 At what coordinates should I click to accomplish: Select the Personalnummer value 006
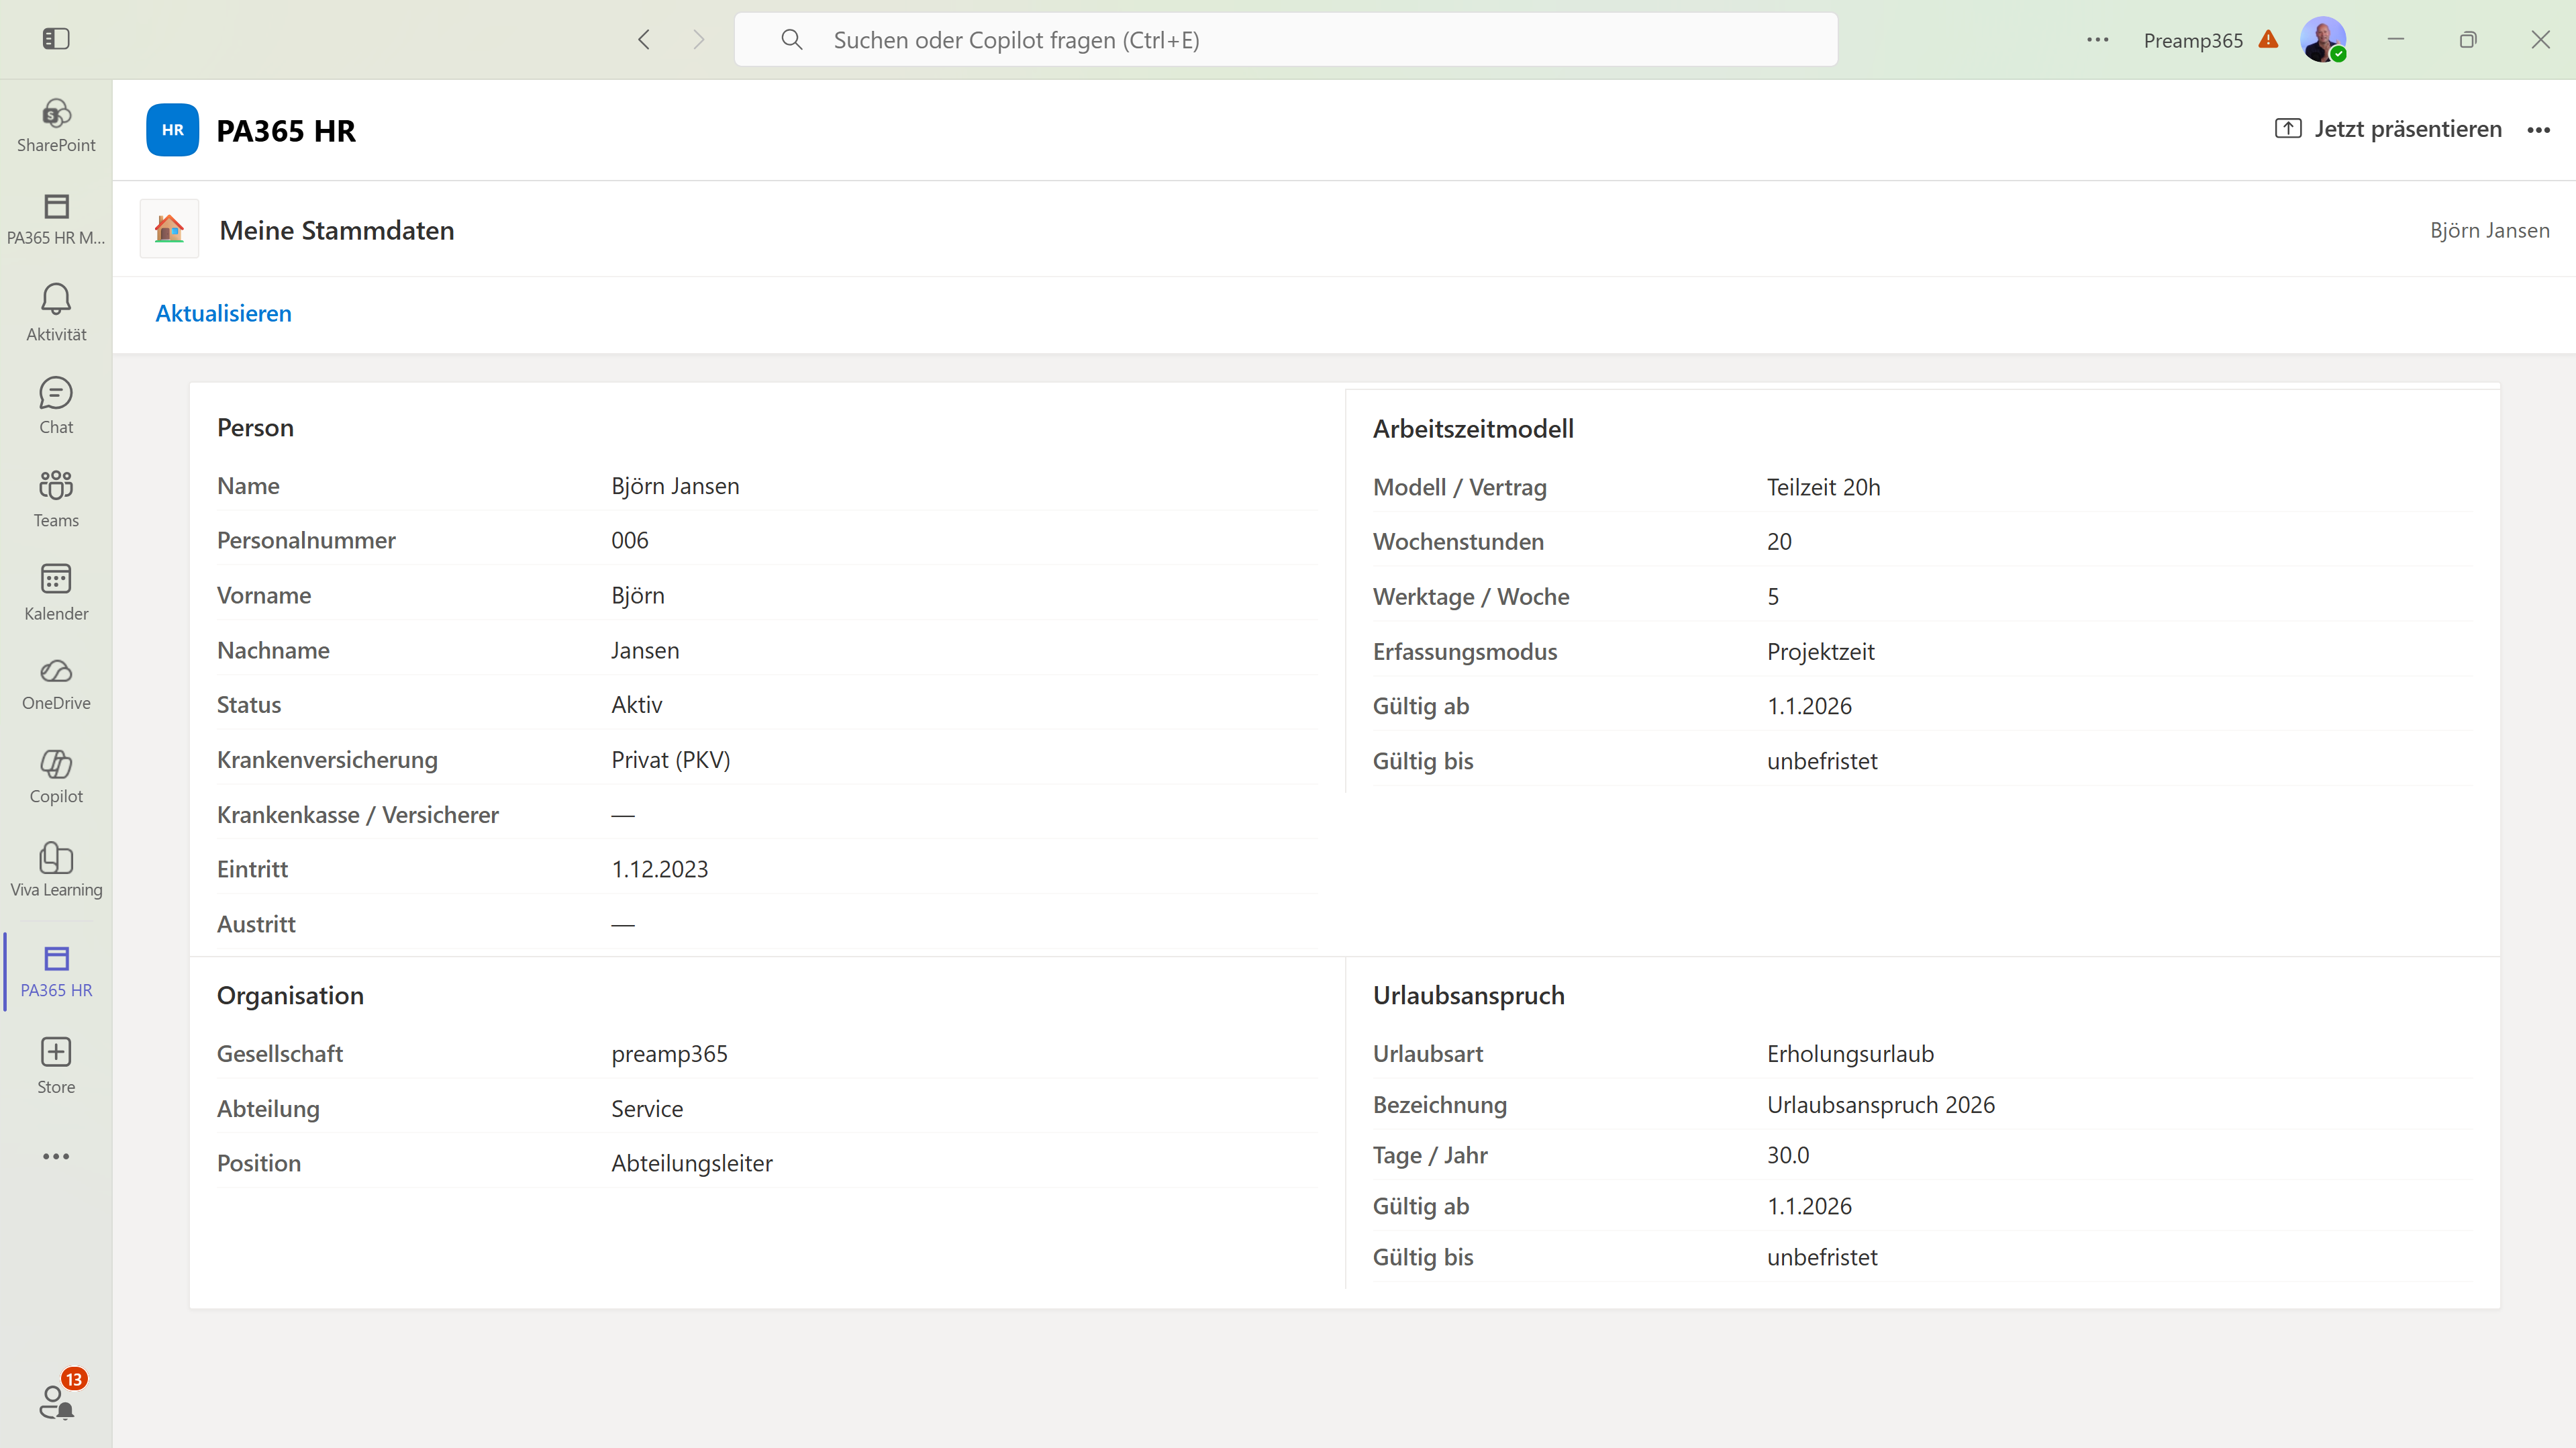630,540
